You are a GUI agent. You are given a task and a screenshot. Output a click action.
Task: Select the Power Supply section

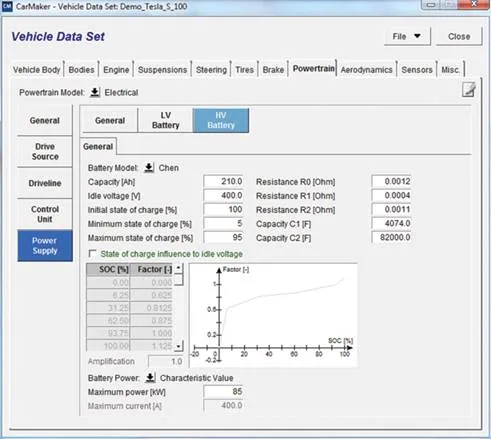45,246
